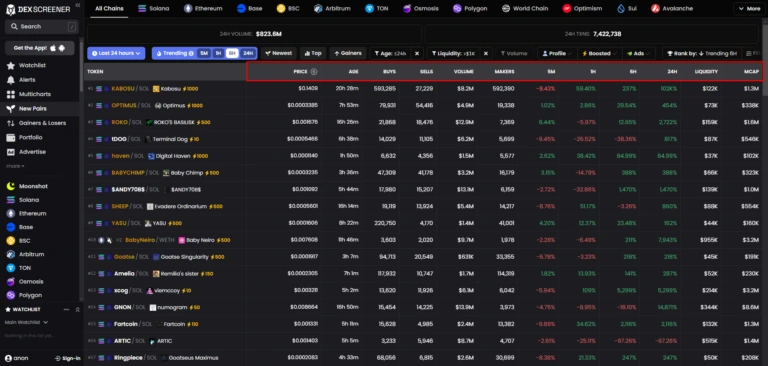Open the Volume filter
768x366 pixels.
point(513,53)
